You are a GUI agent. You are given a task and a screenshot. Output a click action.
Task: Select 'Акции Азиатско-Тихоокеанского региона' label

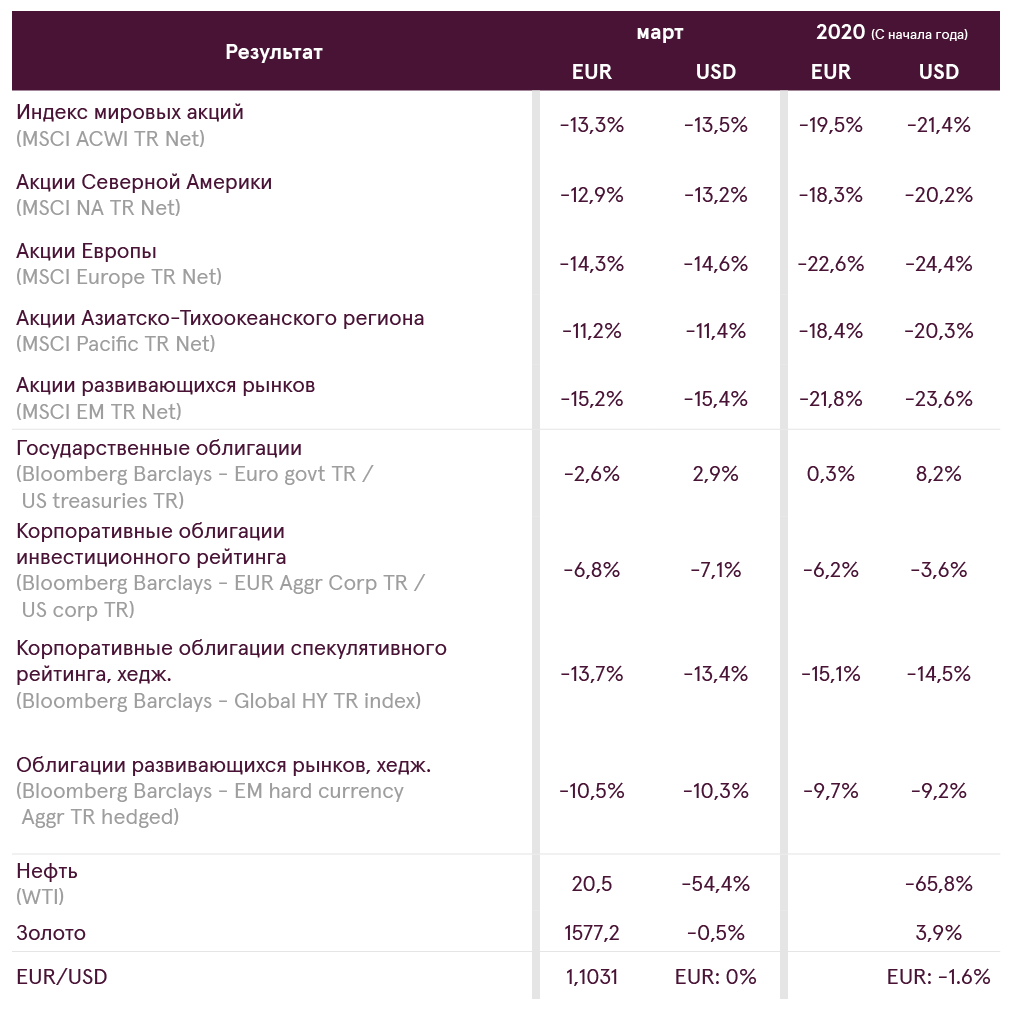coord(220,318)
